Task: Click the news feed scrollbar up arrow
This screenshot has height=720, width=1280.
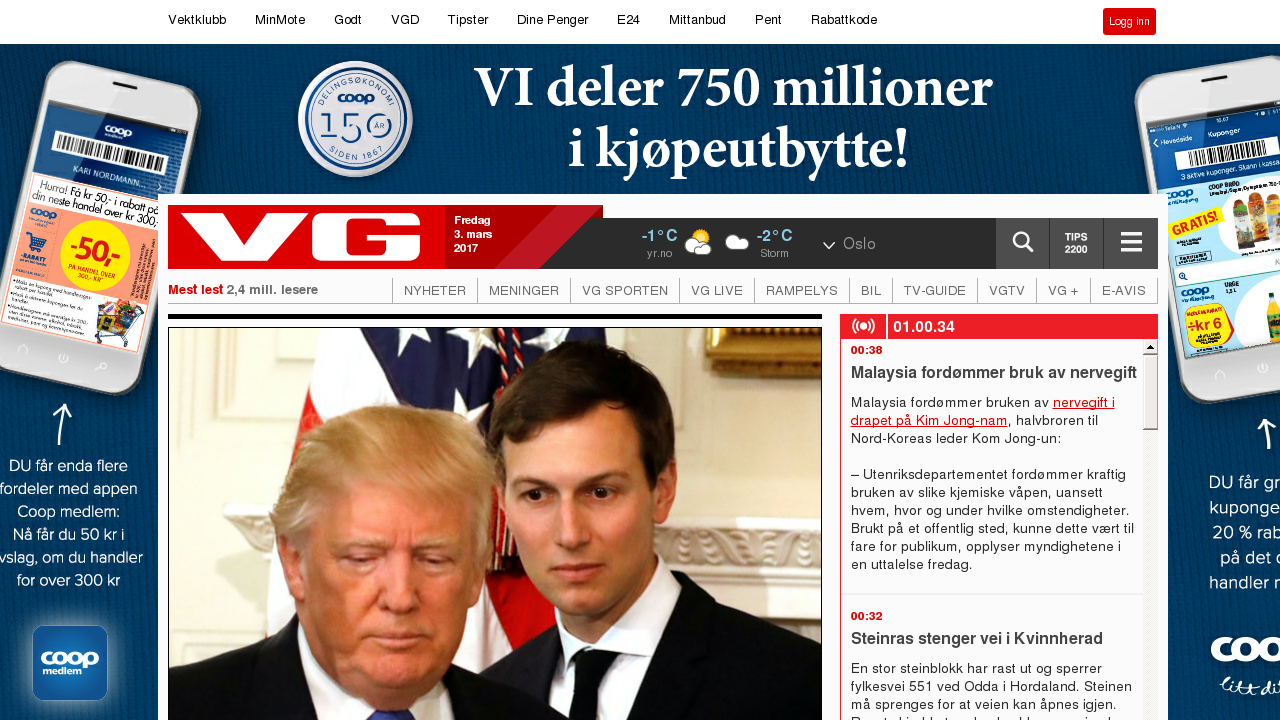Action: [x=1150, y=347]
